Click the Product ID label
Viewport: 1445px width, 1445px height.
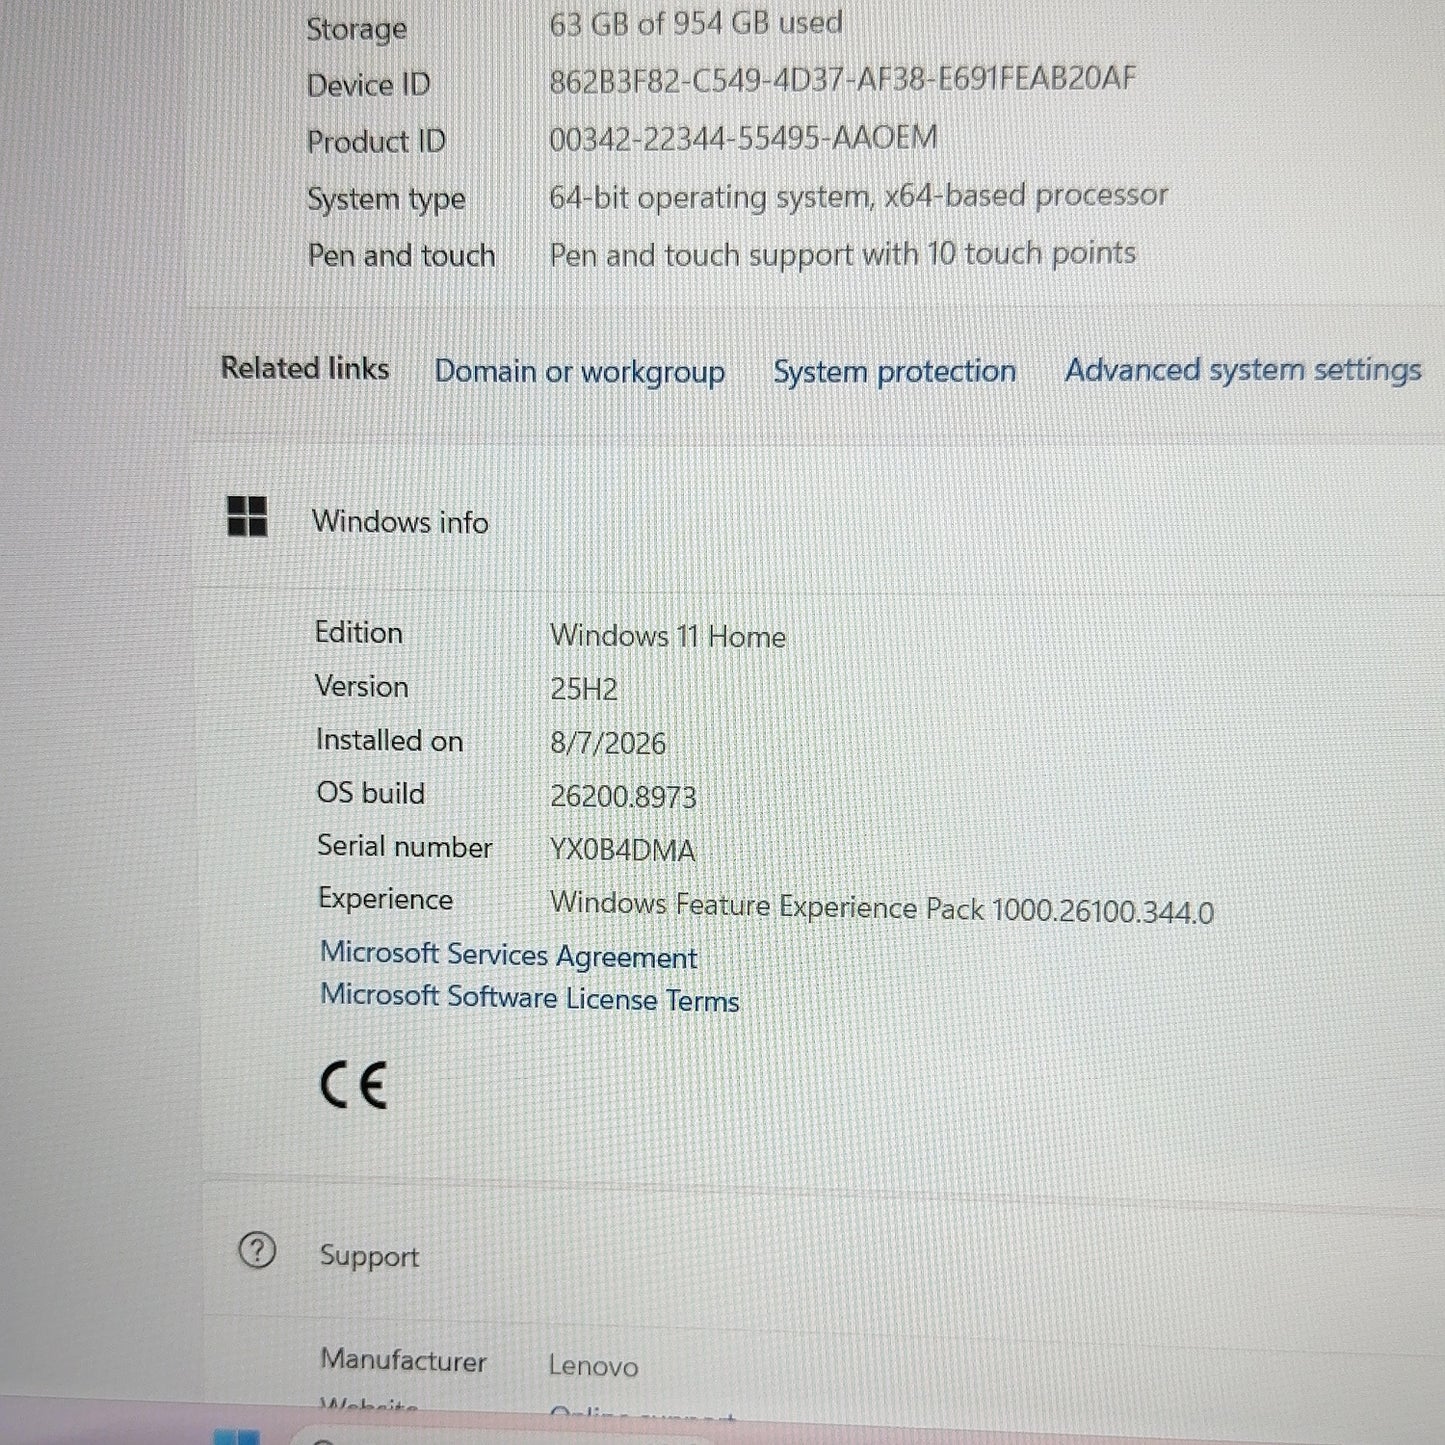click(376, 142)
